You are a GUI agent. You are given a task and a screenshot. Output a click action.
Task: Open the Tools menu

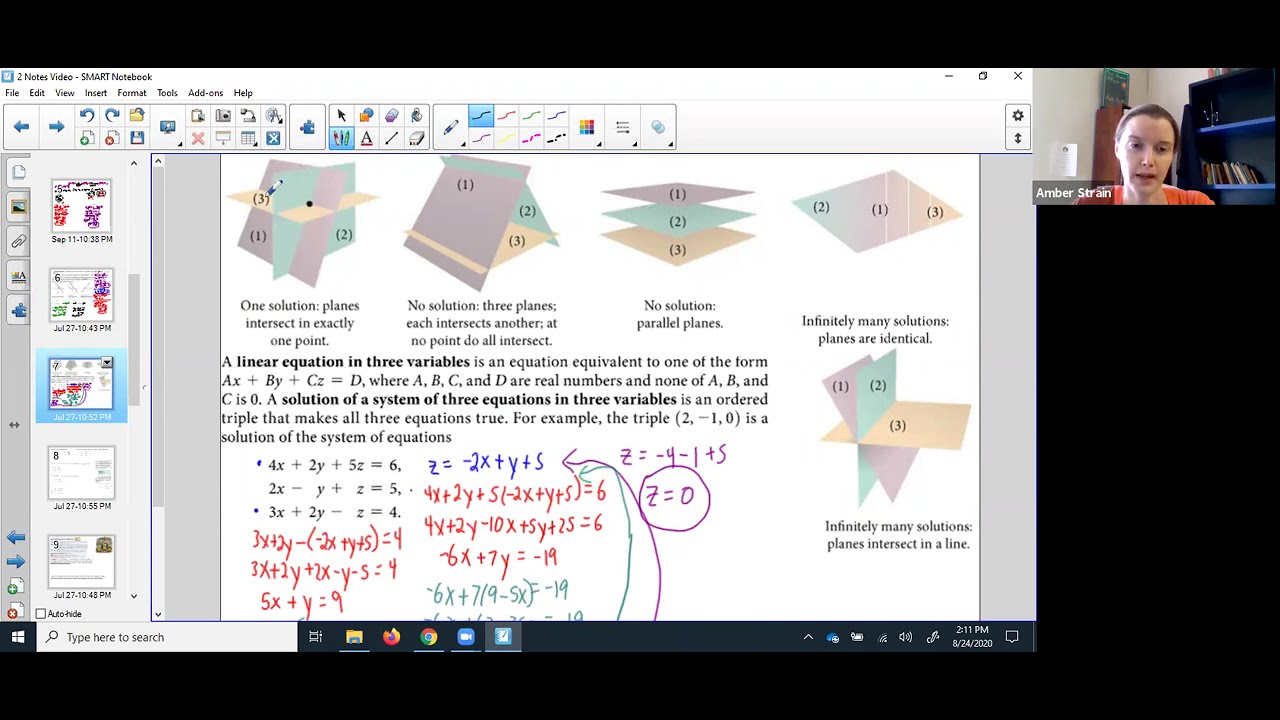click(x=167, y=93)
